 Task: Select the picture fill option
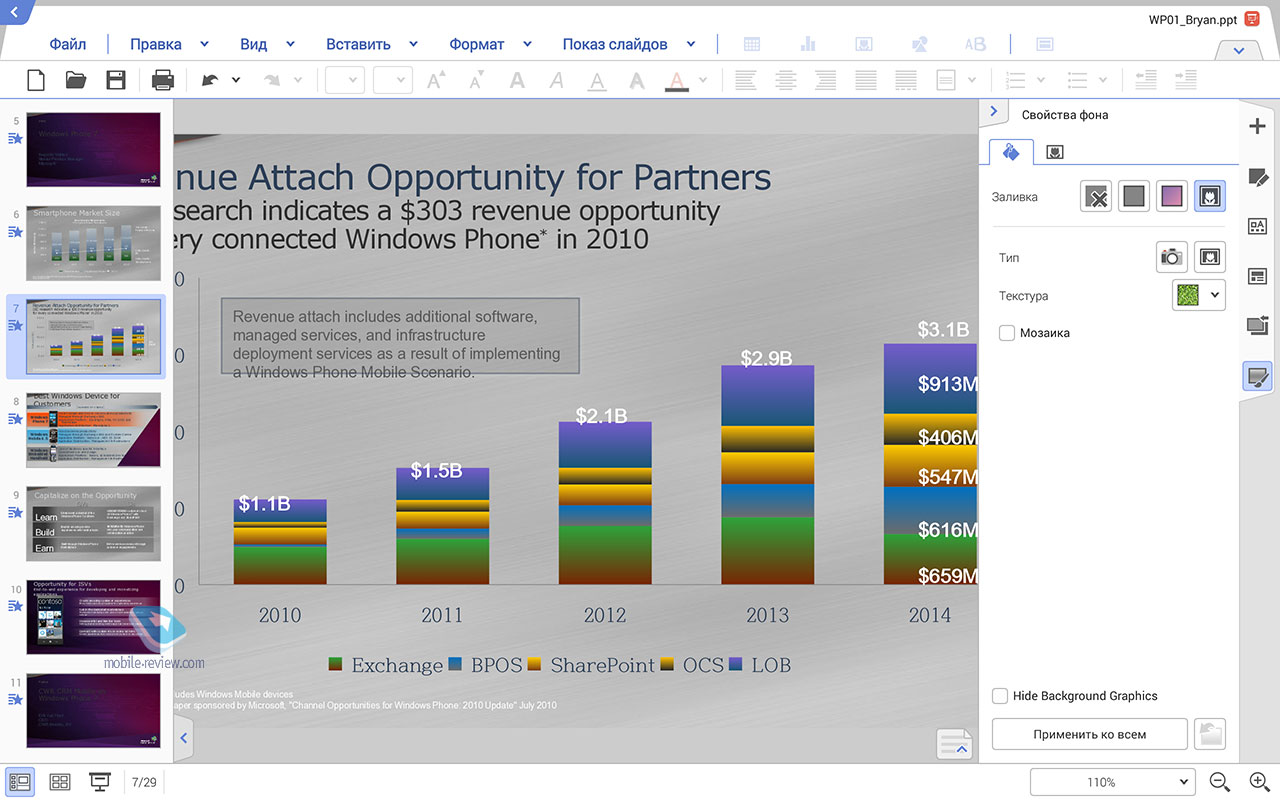[x=1210, y=196]
